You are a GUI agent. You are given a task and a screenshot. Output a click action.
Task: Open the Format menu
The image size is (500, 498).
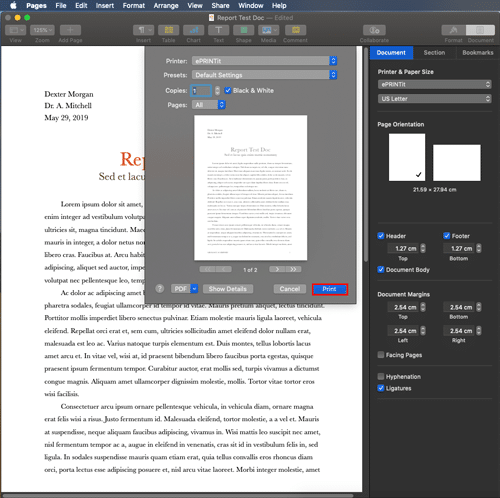pos(134,5)
